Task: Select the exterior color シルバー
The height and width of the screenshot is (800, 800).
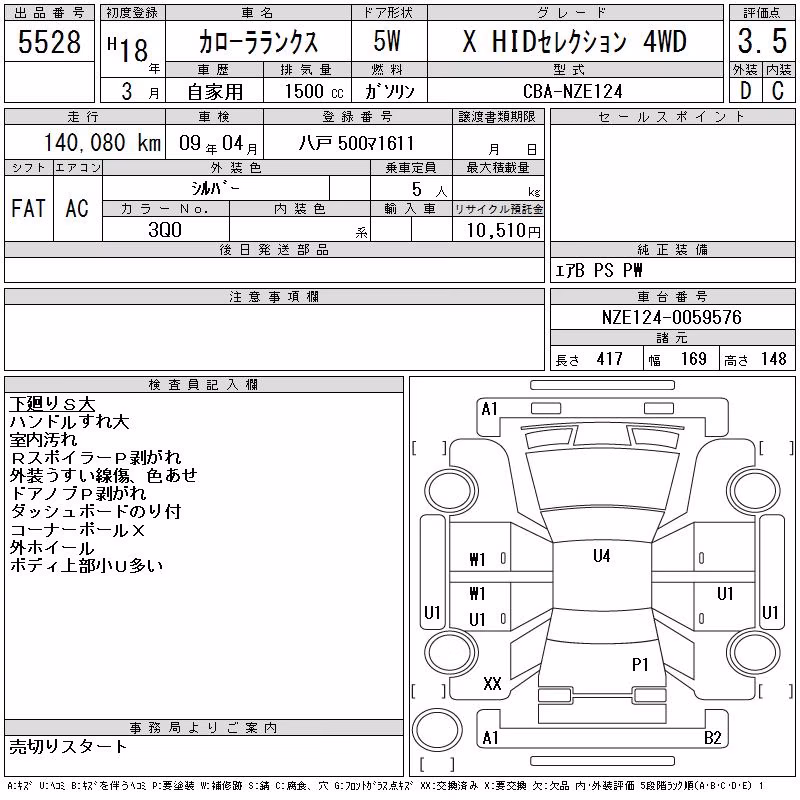Action: (x=215, y=188)
